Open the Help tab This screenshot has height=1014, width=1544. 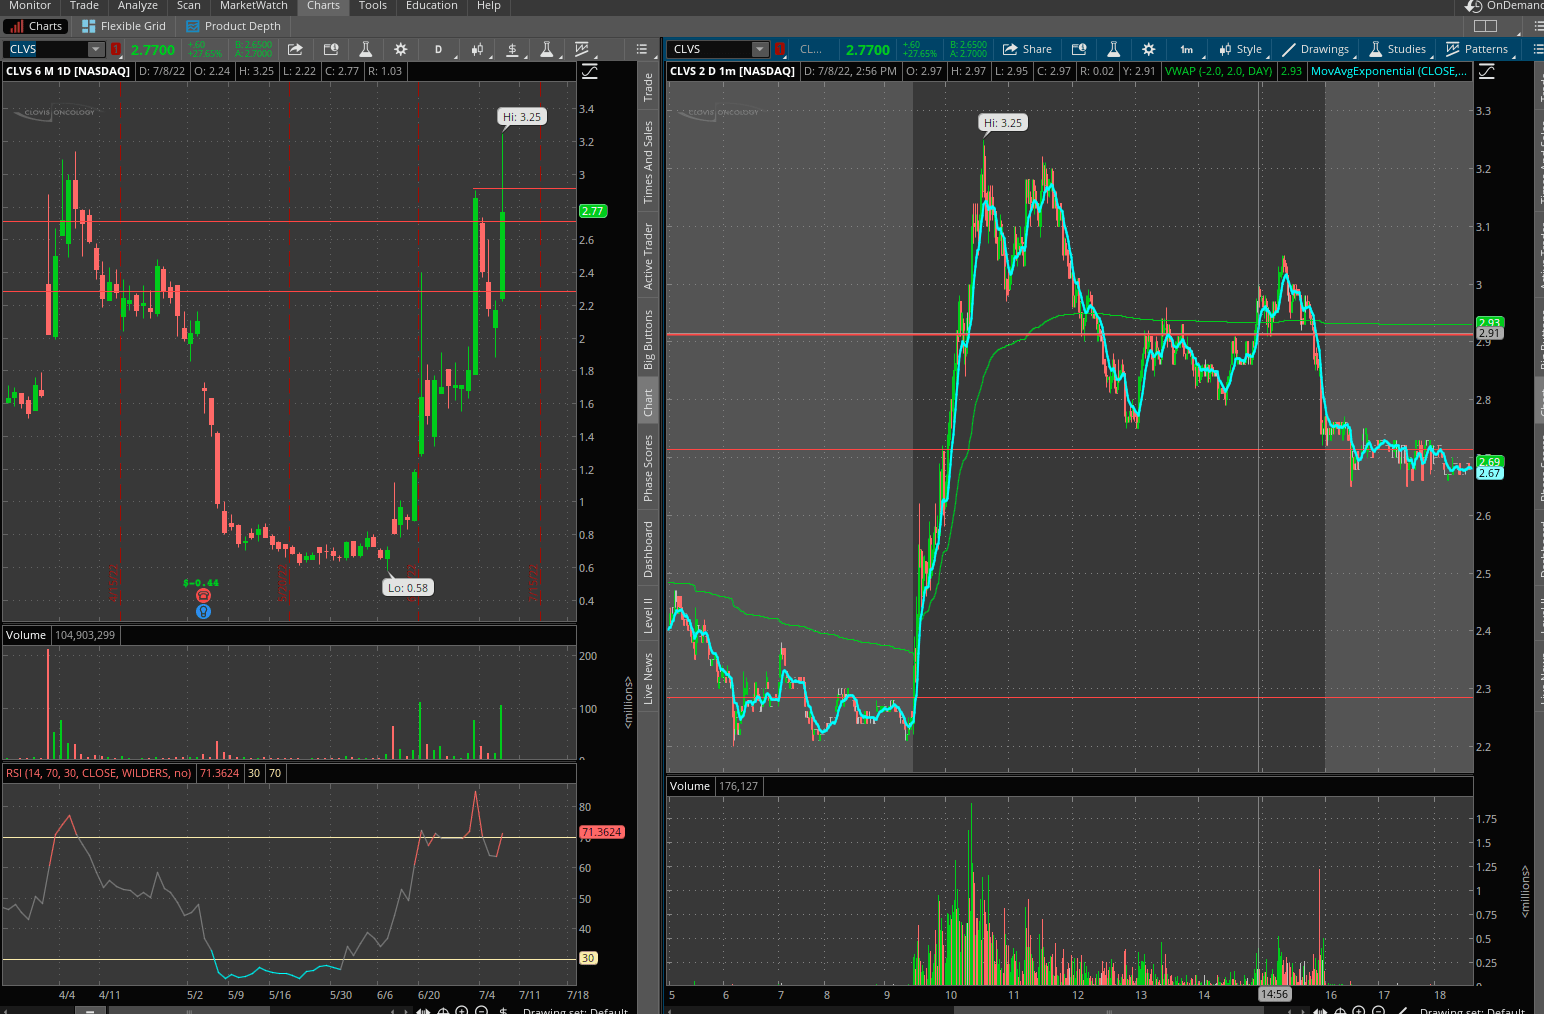click(x=489, y=6)
